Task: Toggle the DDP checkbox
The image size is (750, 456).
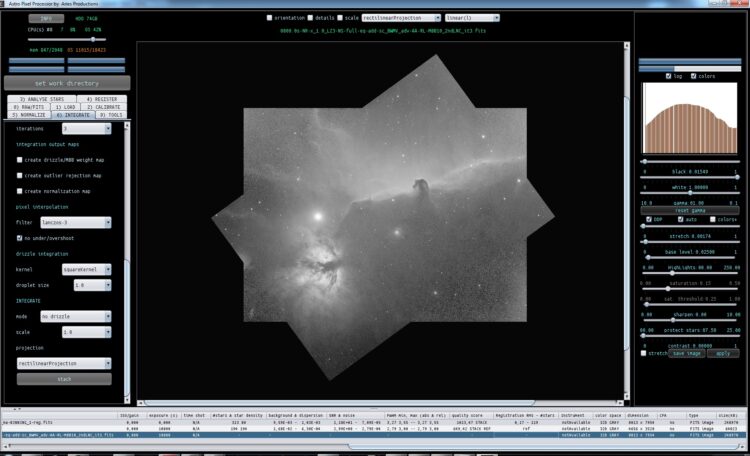Action: click(x=649, y=219)
